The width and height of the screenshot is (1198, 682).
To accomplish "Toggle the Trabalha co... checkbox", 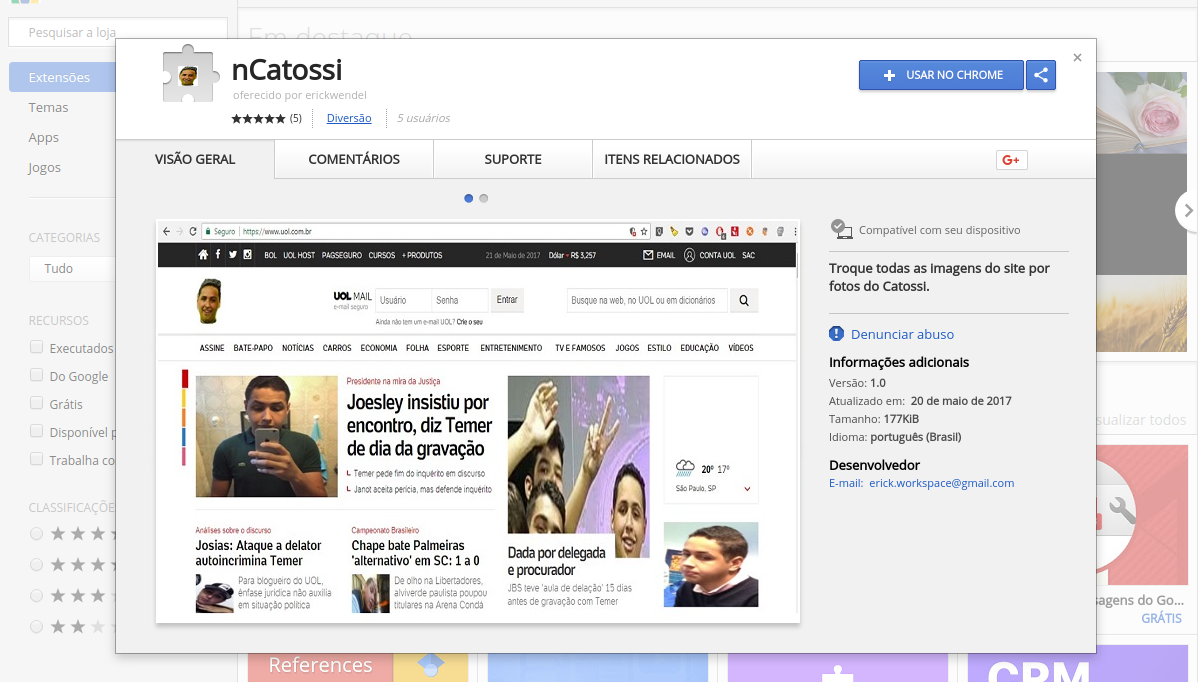I will point(36,459).
